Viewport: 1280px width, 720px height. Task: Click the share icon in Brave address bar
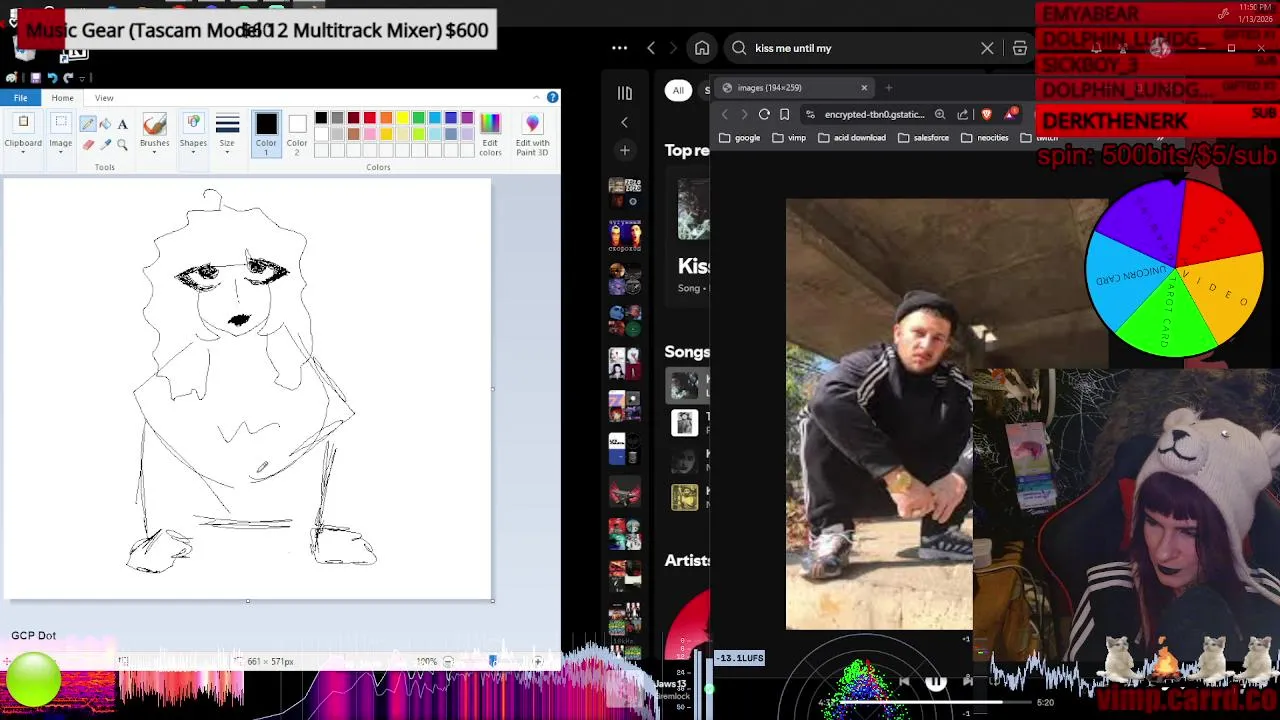click(x=962, y=114)
